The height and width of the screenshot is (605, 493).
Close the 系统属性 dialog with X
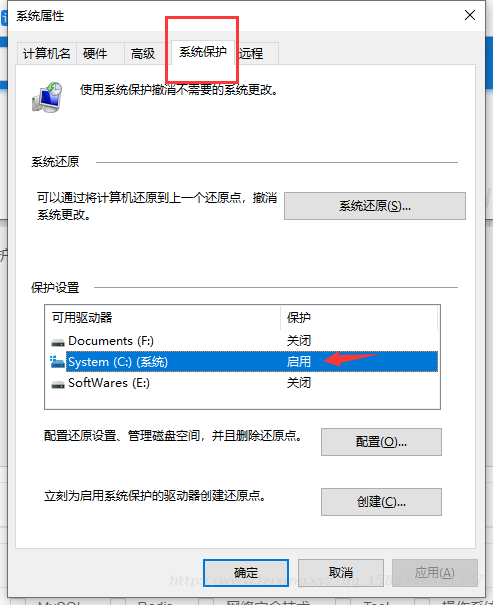[469, 15]
